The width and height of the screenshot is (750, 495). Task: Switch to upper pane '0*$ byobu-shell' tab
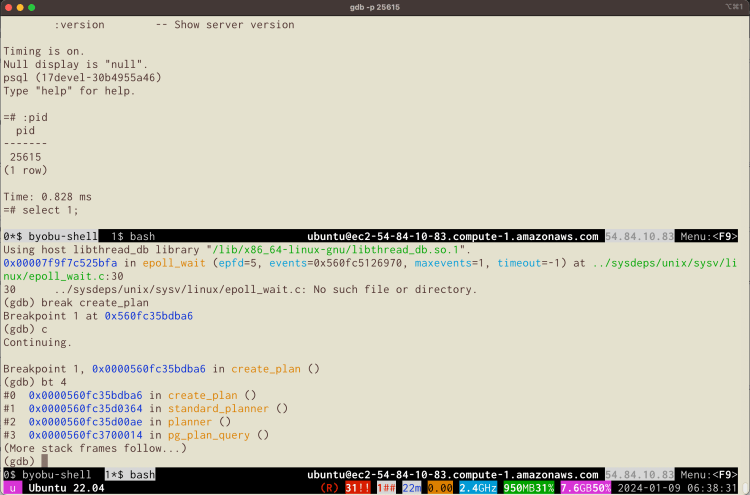(50, 236)
